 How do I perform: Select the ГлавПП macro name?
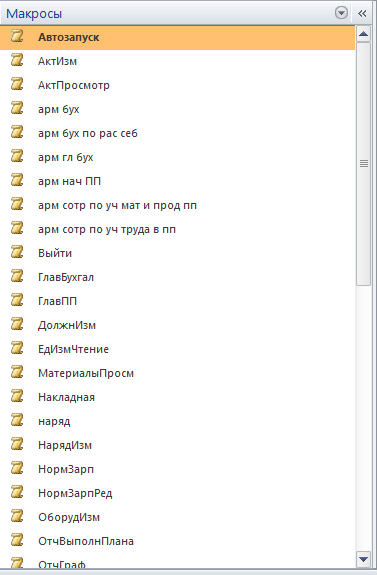click(x=58, y=301)
